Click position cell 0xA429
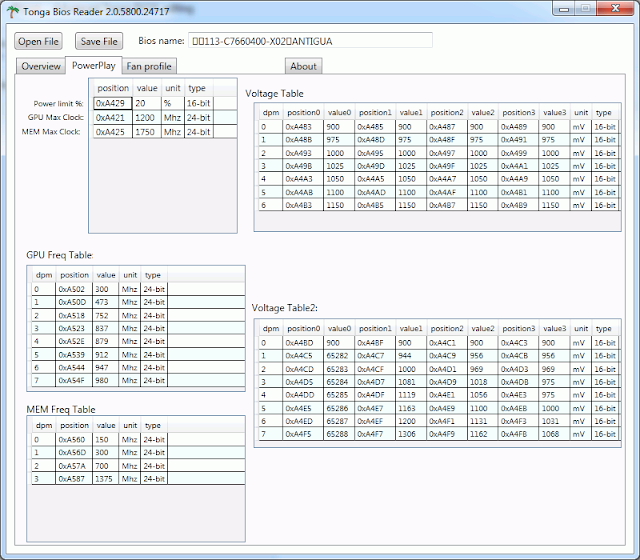This screenshot has width=640, height=560. pyautogui.click(x=113, y=103)
